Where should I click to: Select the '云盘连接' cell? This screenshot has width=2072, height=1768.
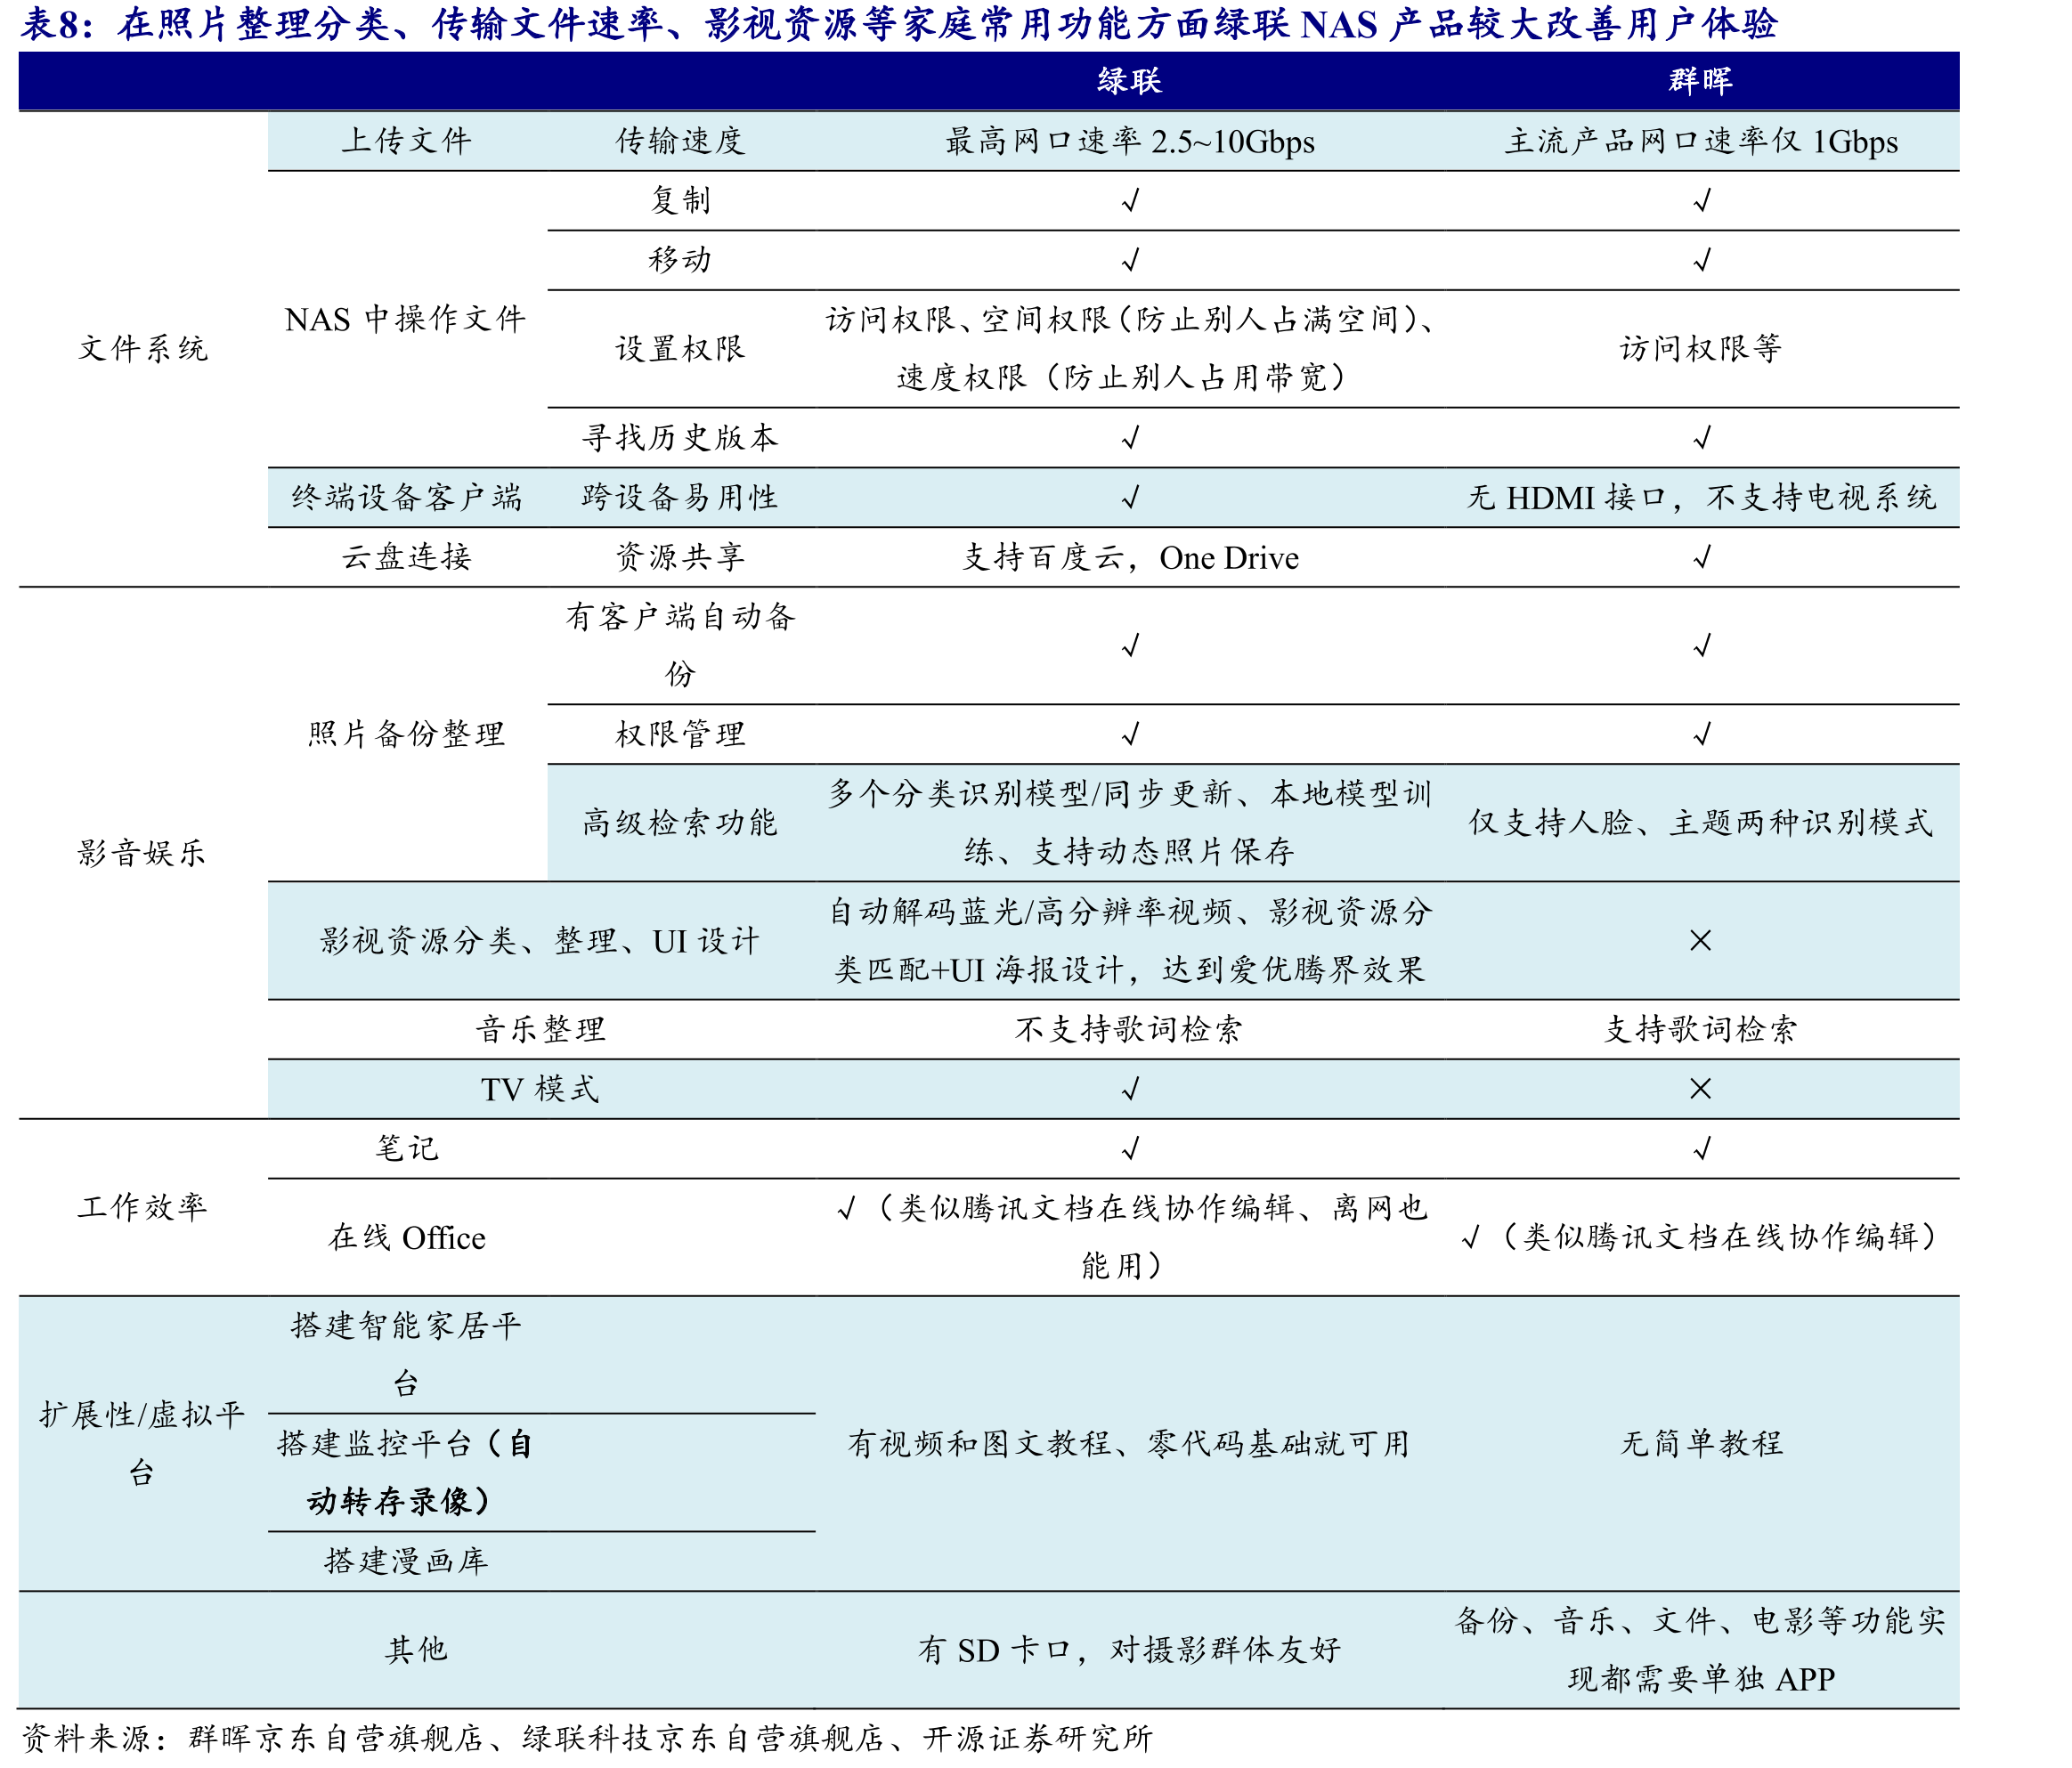tap(406, 557)
